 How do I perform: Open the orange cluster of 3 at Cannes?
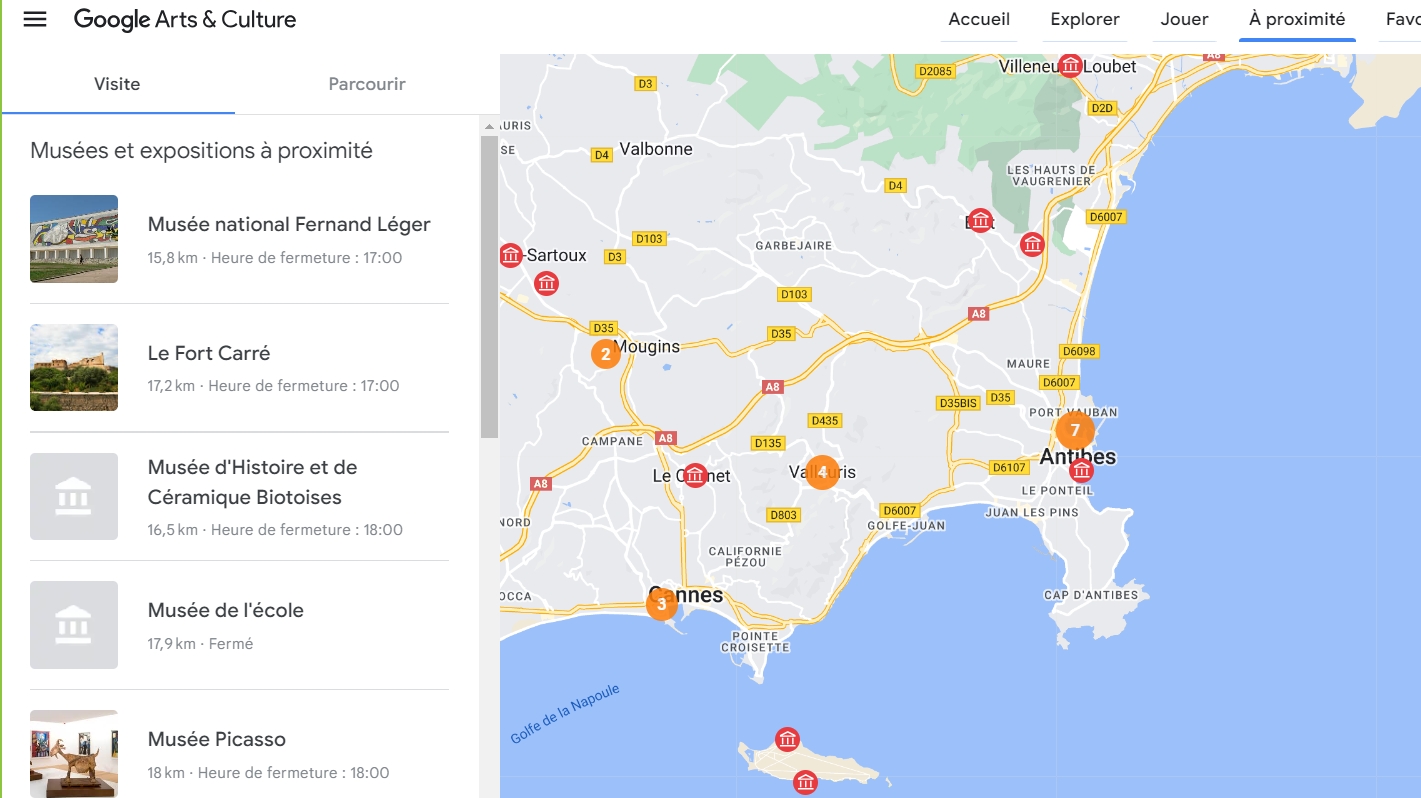(661, 604)
